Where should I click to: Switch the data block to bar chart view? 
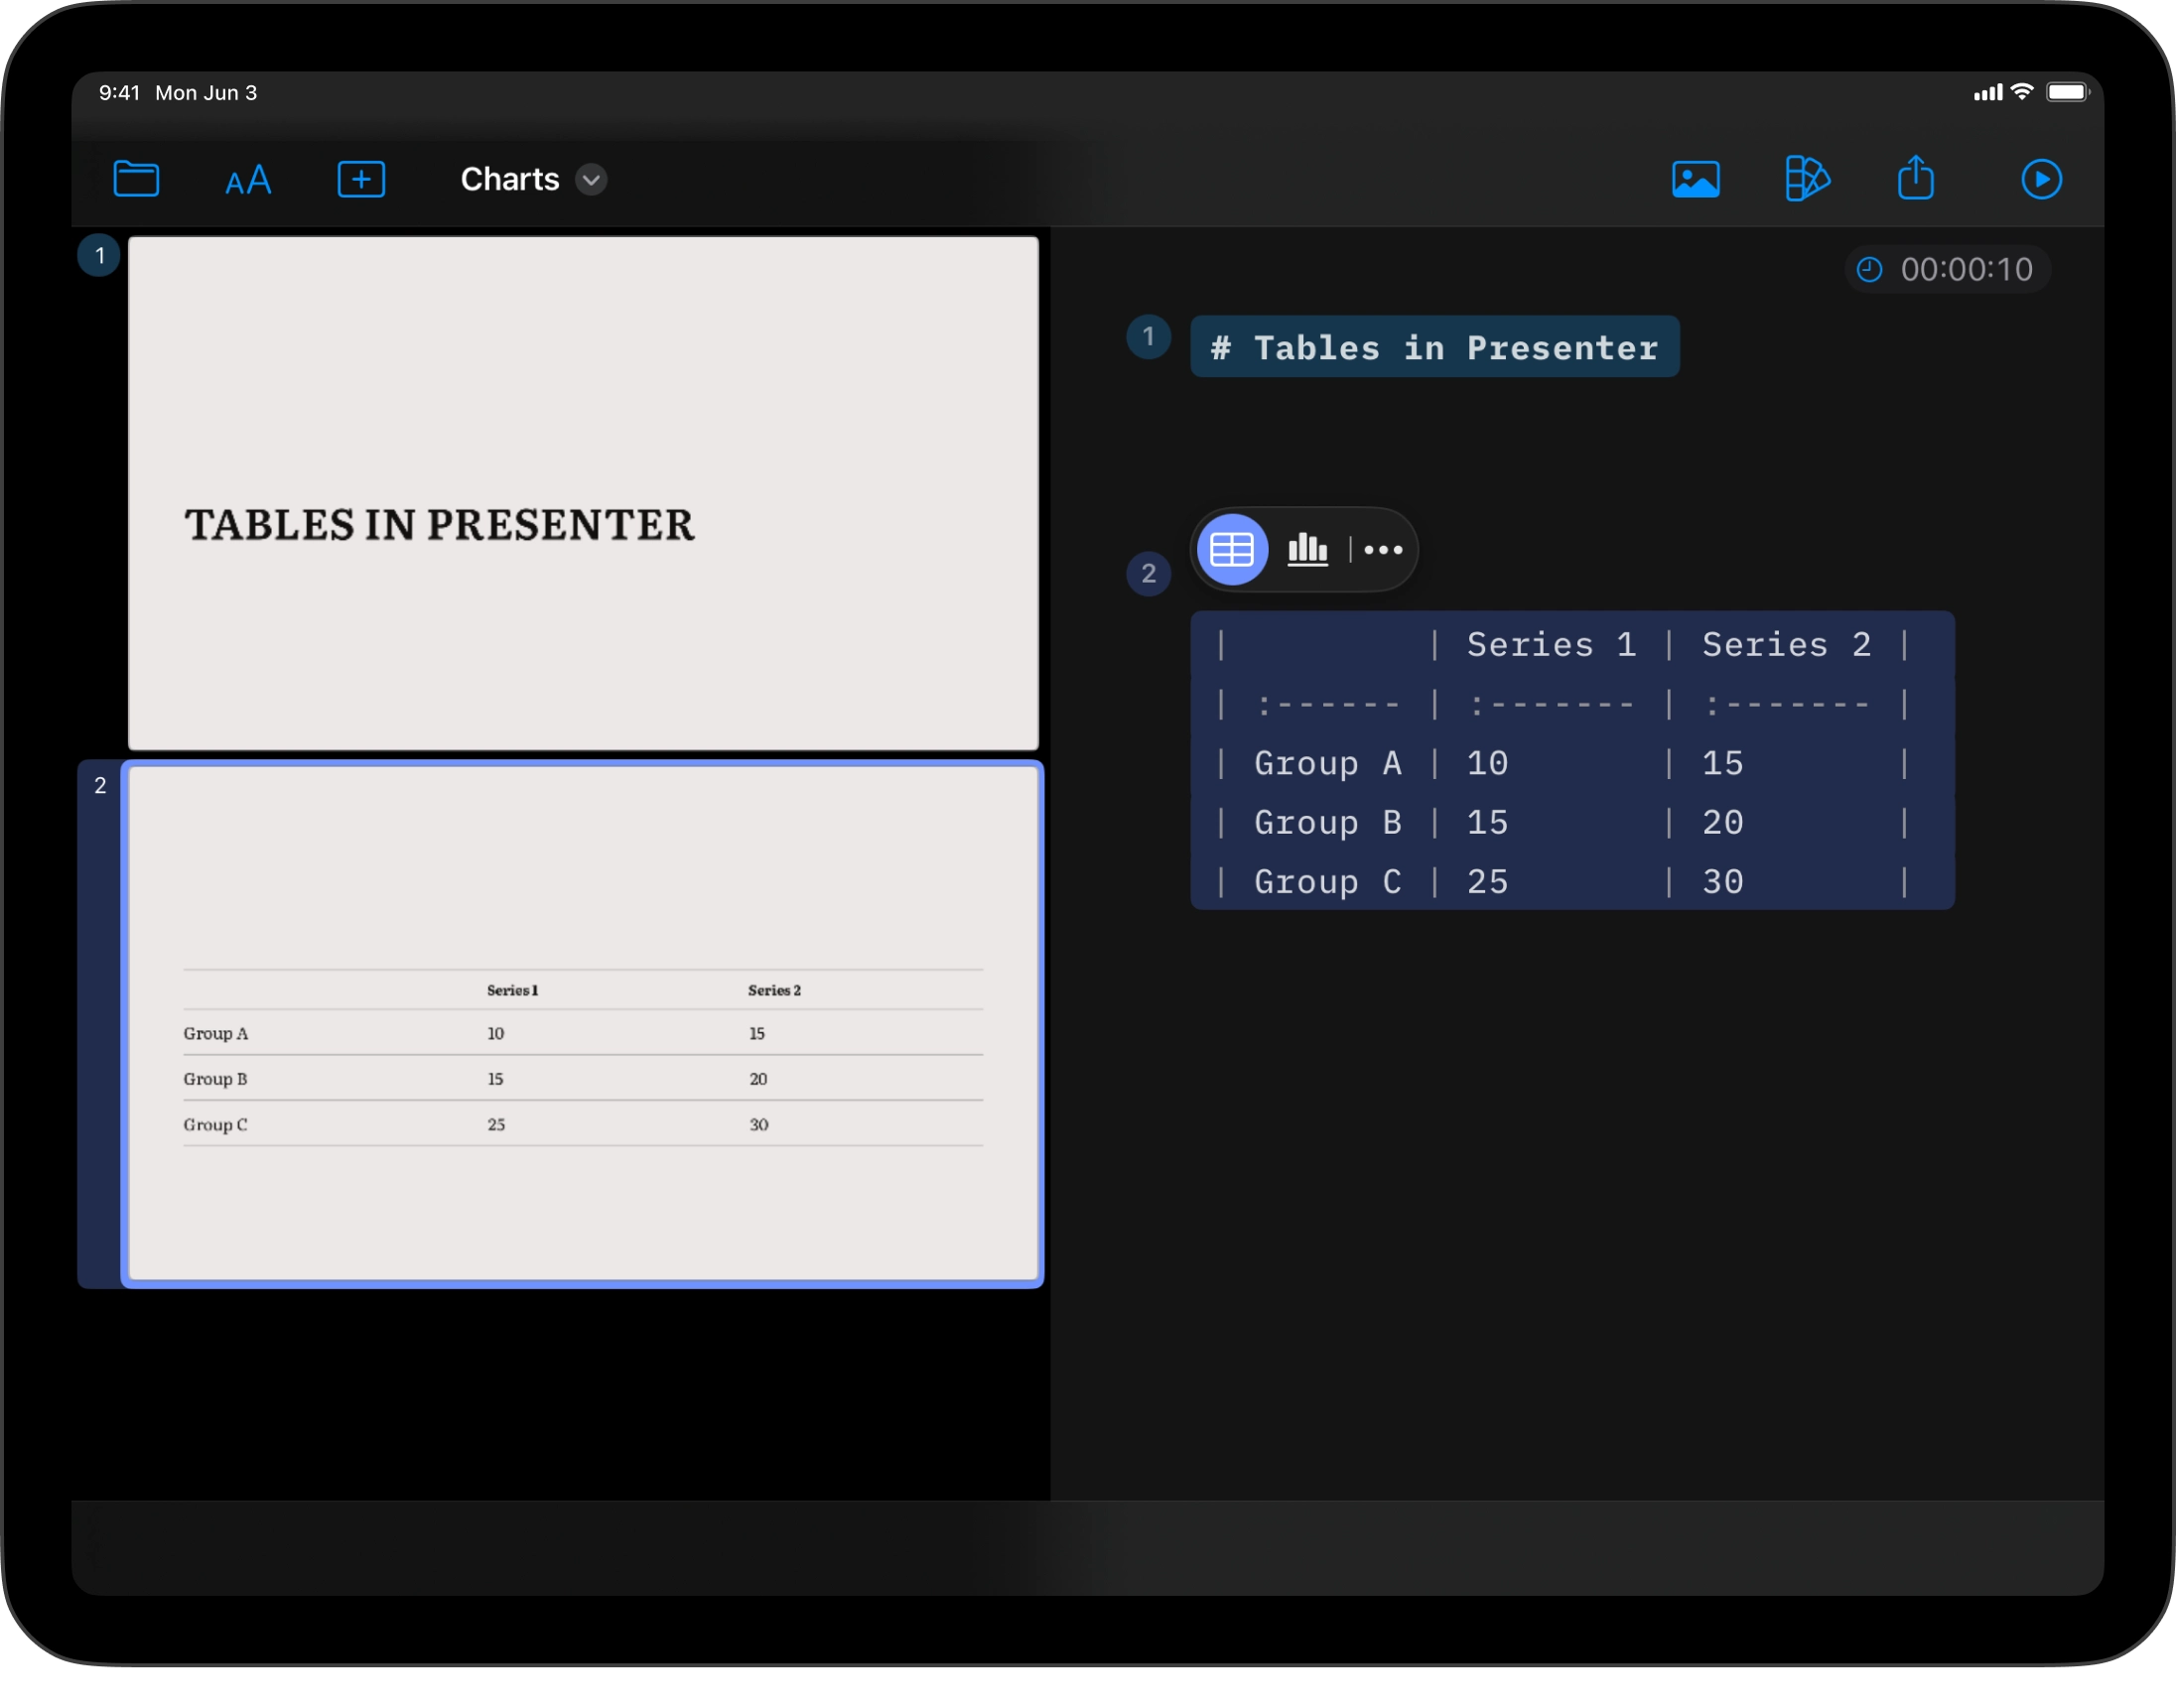1307,549
